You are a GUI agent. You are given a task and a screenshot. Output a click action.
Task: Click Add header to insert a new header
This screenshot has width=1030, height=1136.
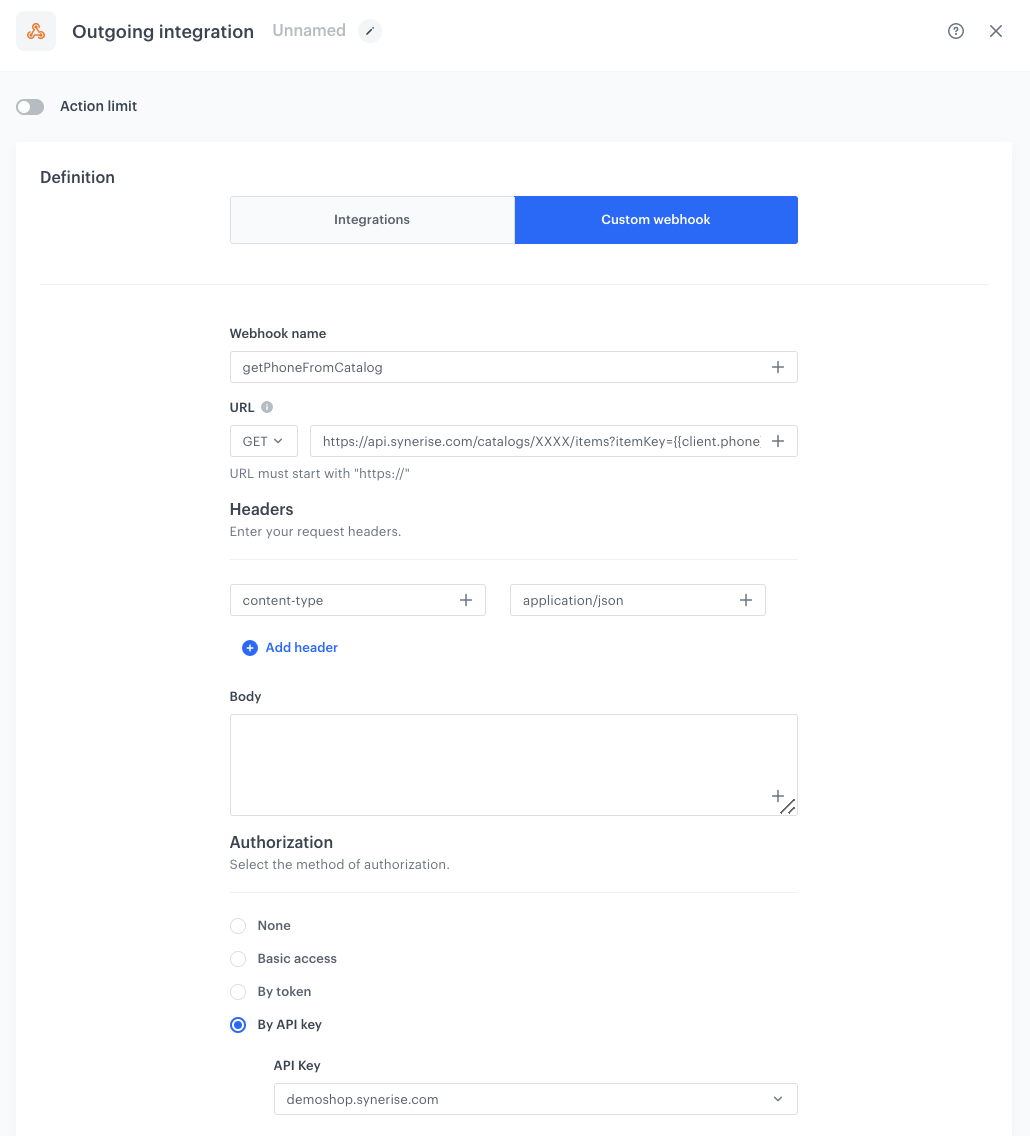tap(290, 648)
